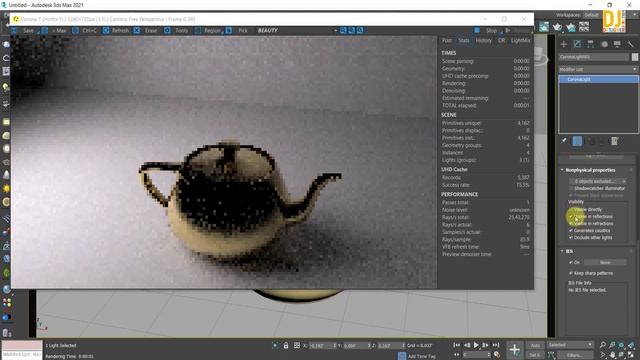
Task: Click the Save button in Corona frame buffer
Action: tap(25, 31)
